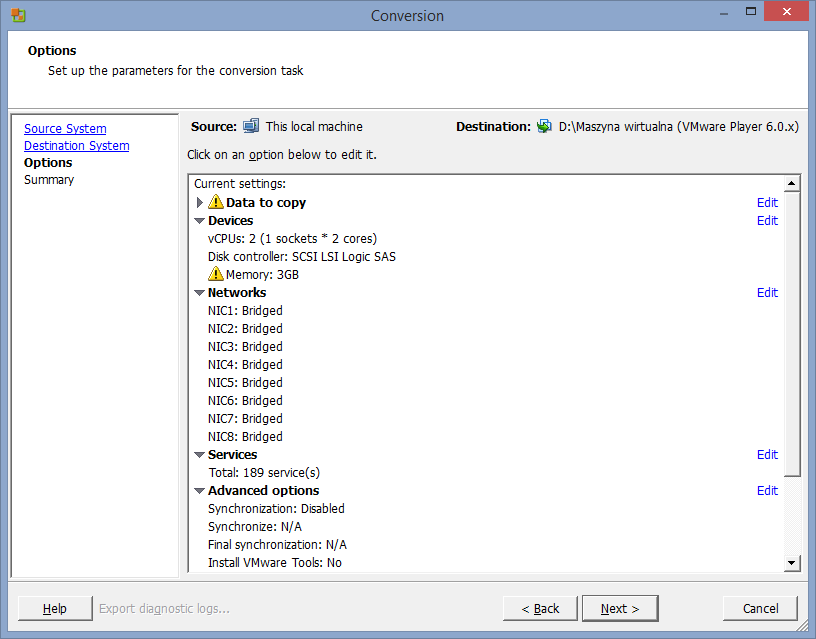Image resolution: width=816 pixels, height=639 pixels.
Task: Open the Destination System step
Action: [x=76, y=146]
